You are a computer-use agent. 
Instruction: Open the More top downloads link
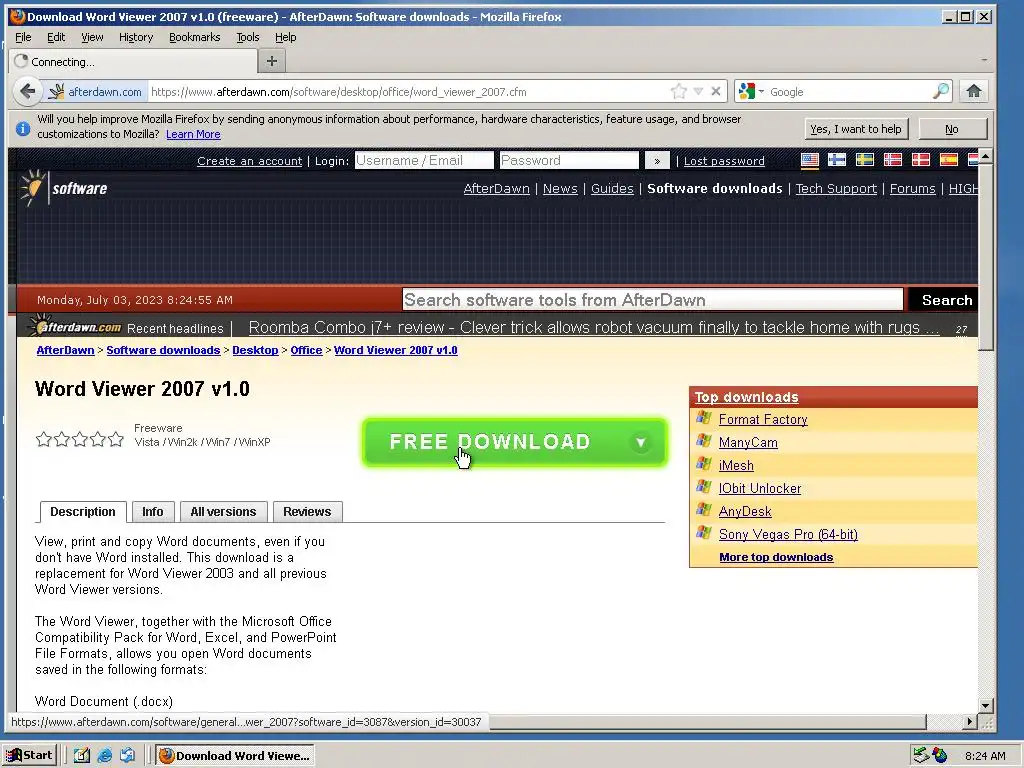tap(776, 557)
